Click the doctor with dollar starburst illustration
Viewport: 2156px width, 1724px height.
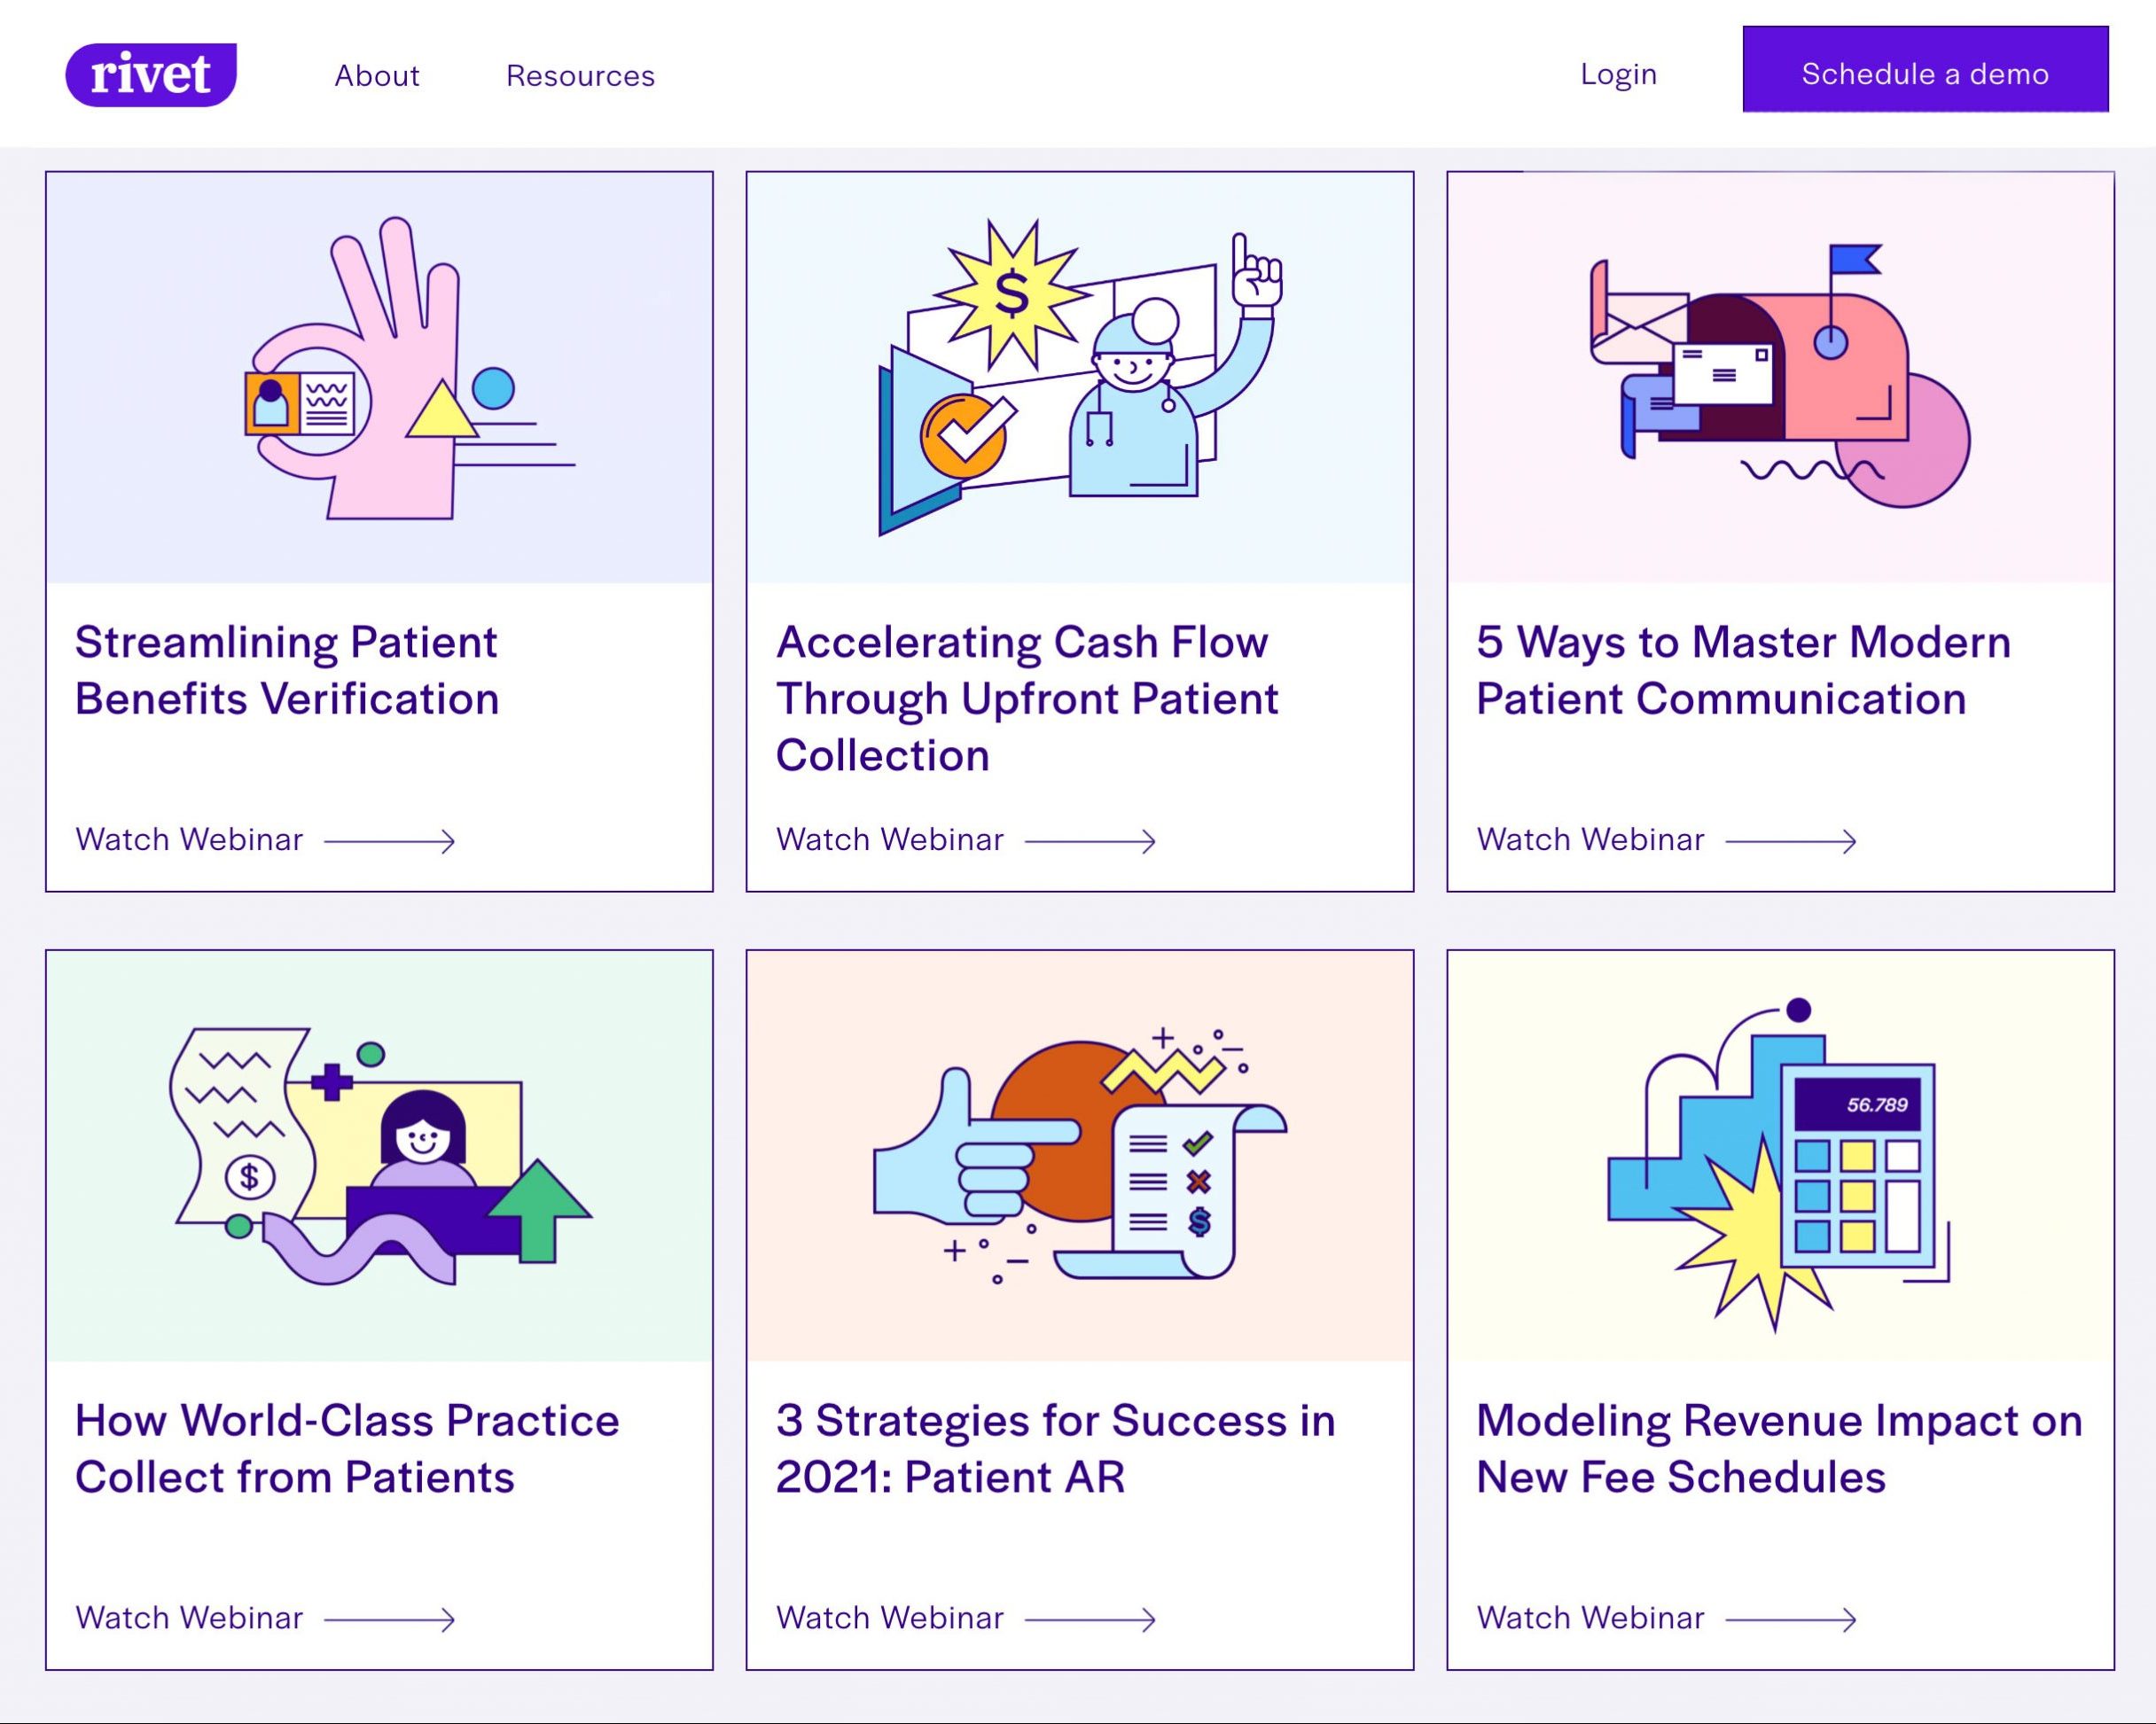click(x=1079, y=377)
